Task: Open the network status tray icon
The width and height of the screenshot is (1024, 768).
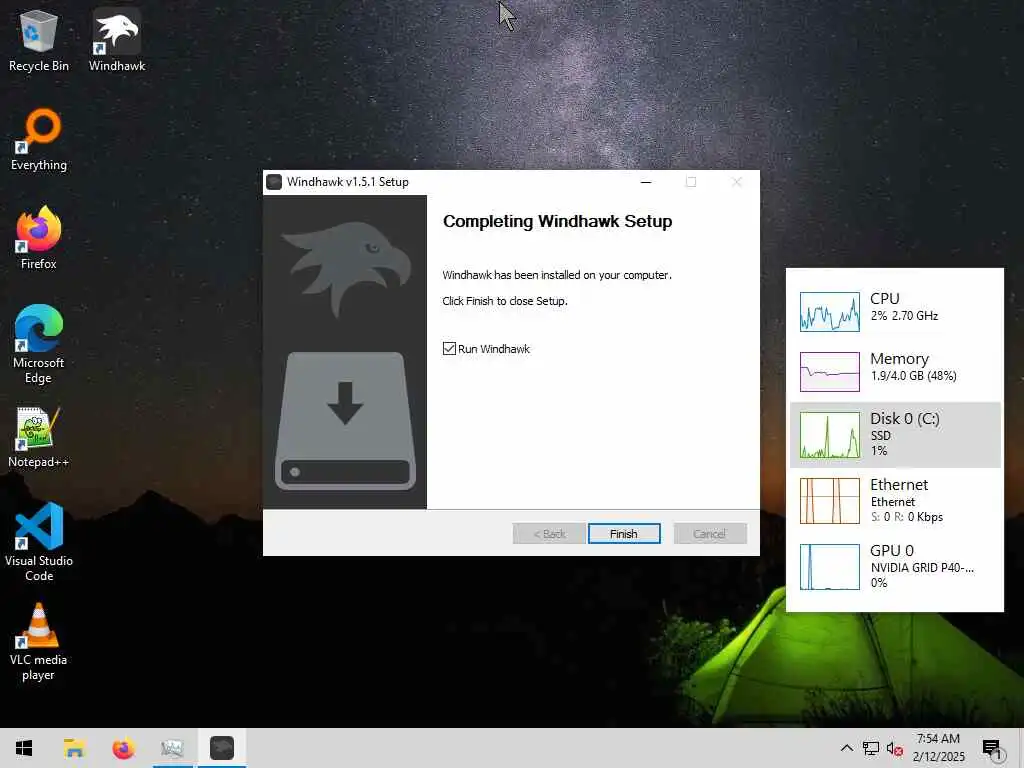Action: point(871,748)
